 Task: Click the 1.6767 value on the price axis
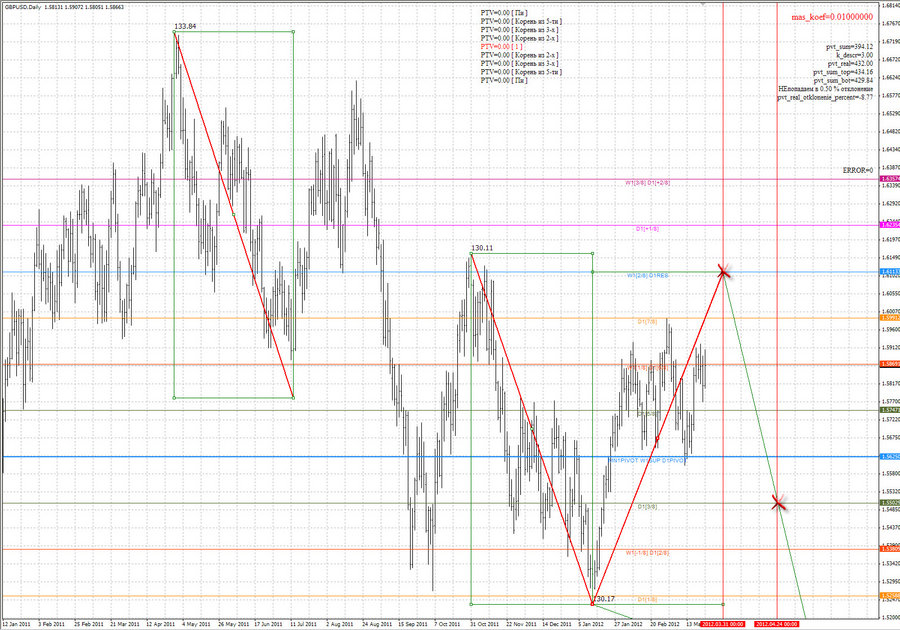[x=891, y=24]
